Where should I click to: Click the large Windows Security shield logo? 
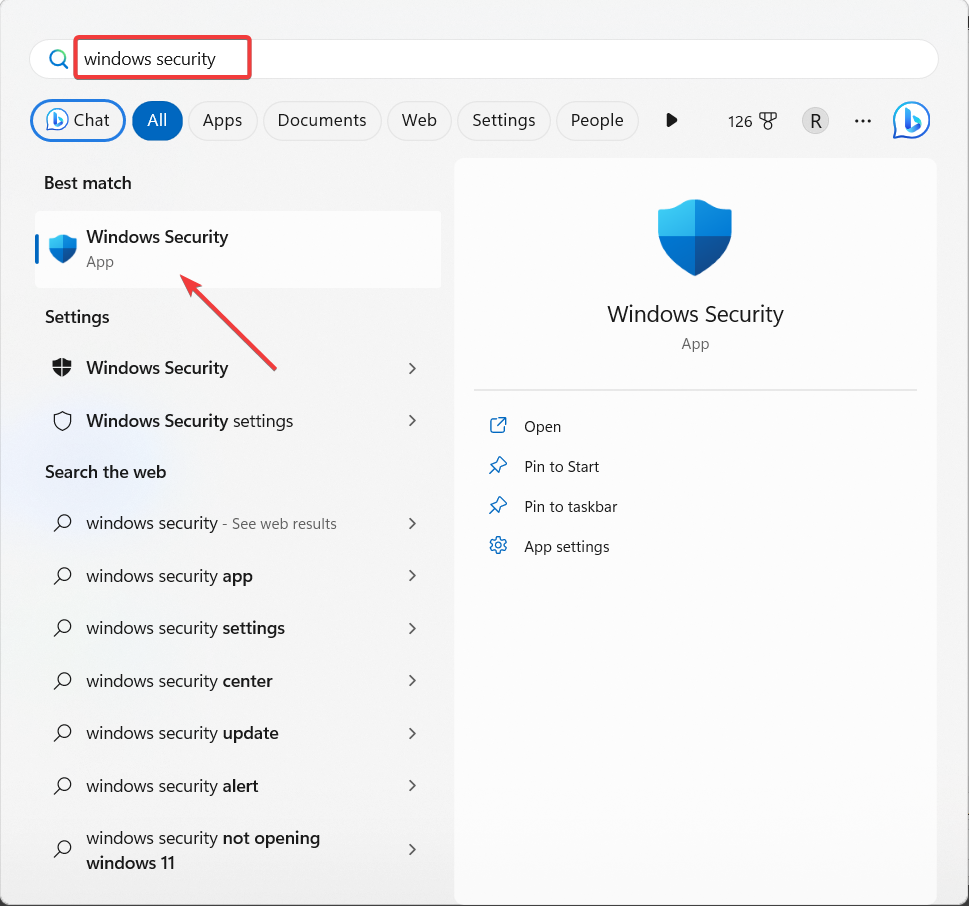tap(695, 237)
